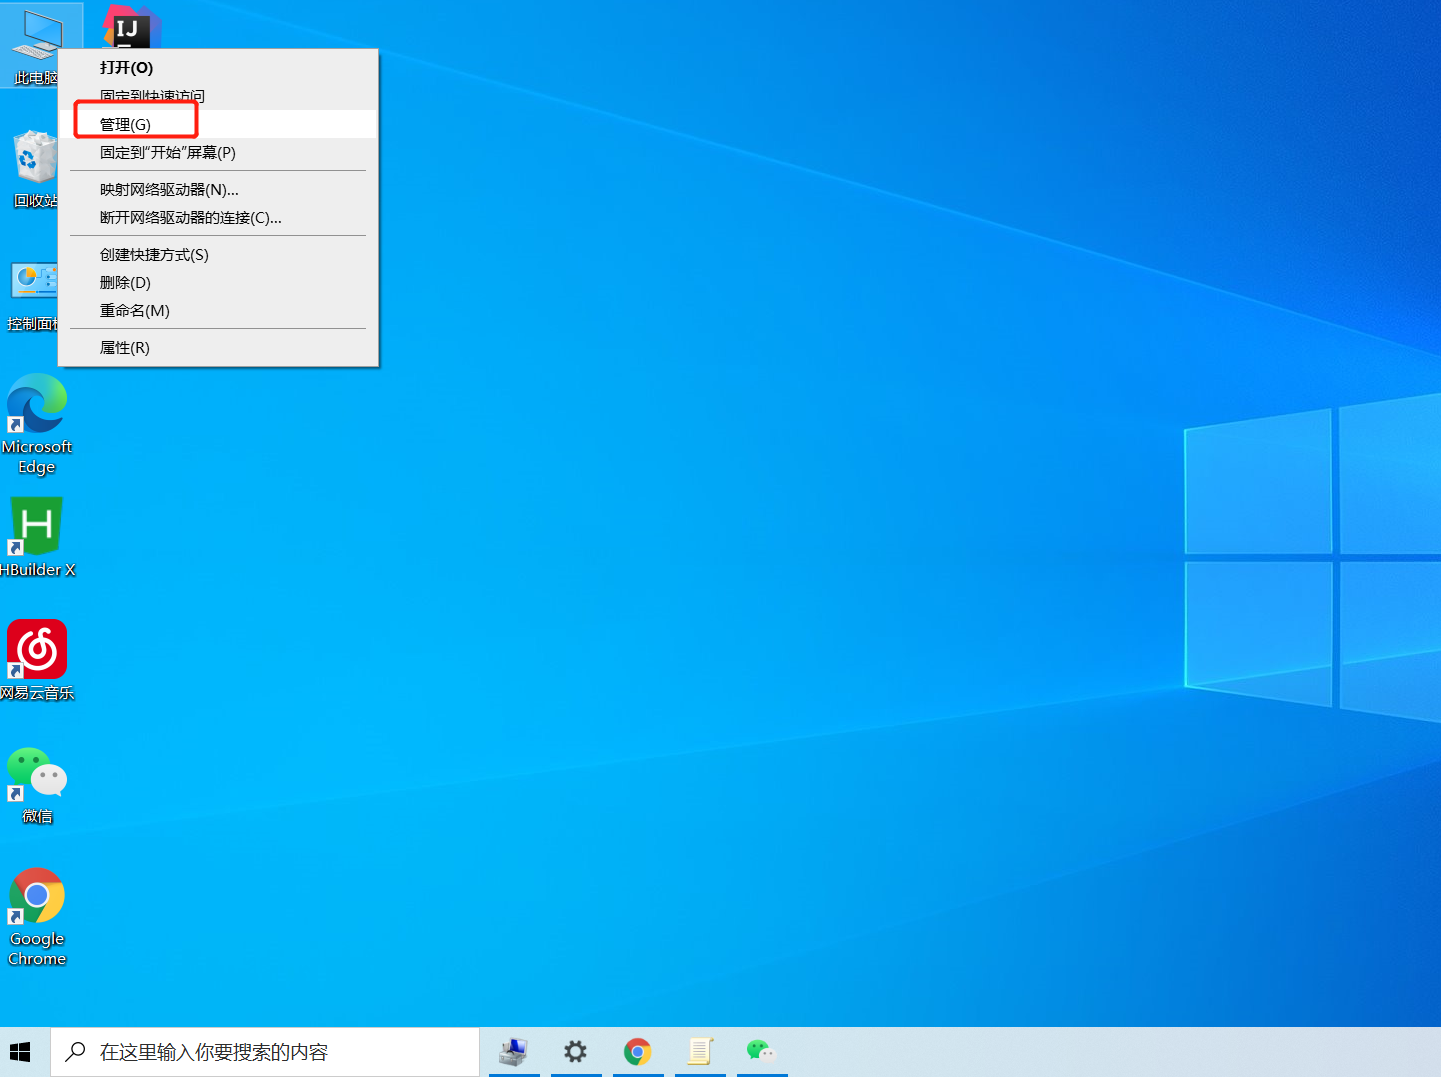Select the IntelliJ IDEA desktop icon
Image resolution: width=1441 pixels, height=1077 pixels.
131,27
